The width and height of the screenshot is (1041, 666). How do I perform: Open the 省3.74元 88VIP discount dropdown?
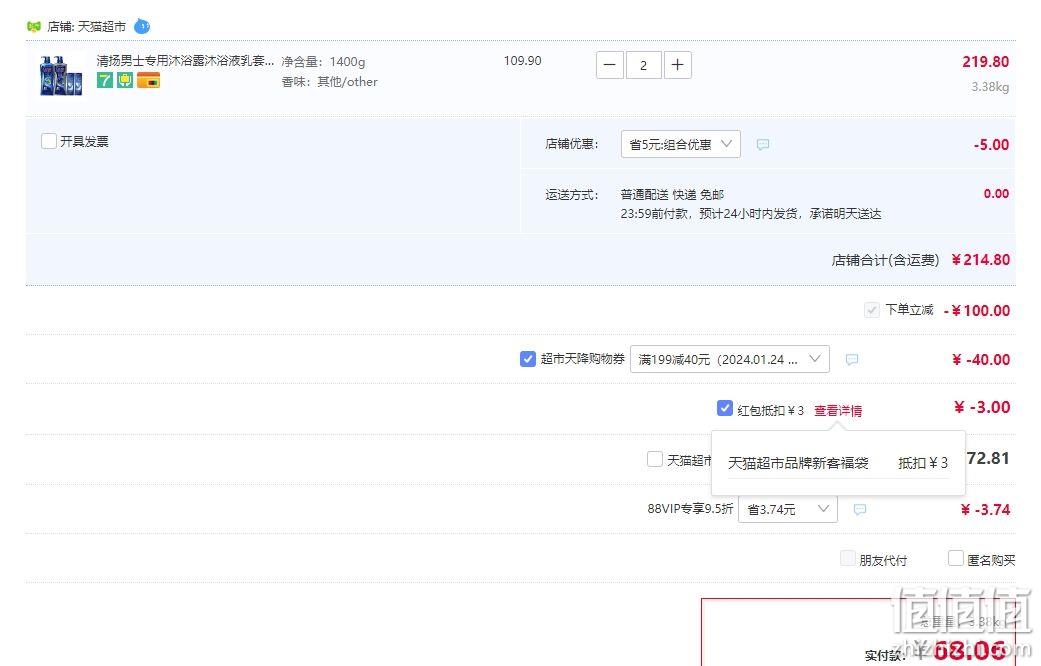[788, 509]
